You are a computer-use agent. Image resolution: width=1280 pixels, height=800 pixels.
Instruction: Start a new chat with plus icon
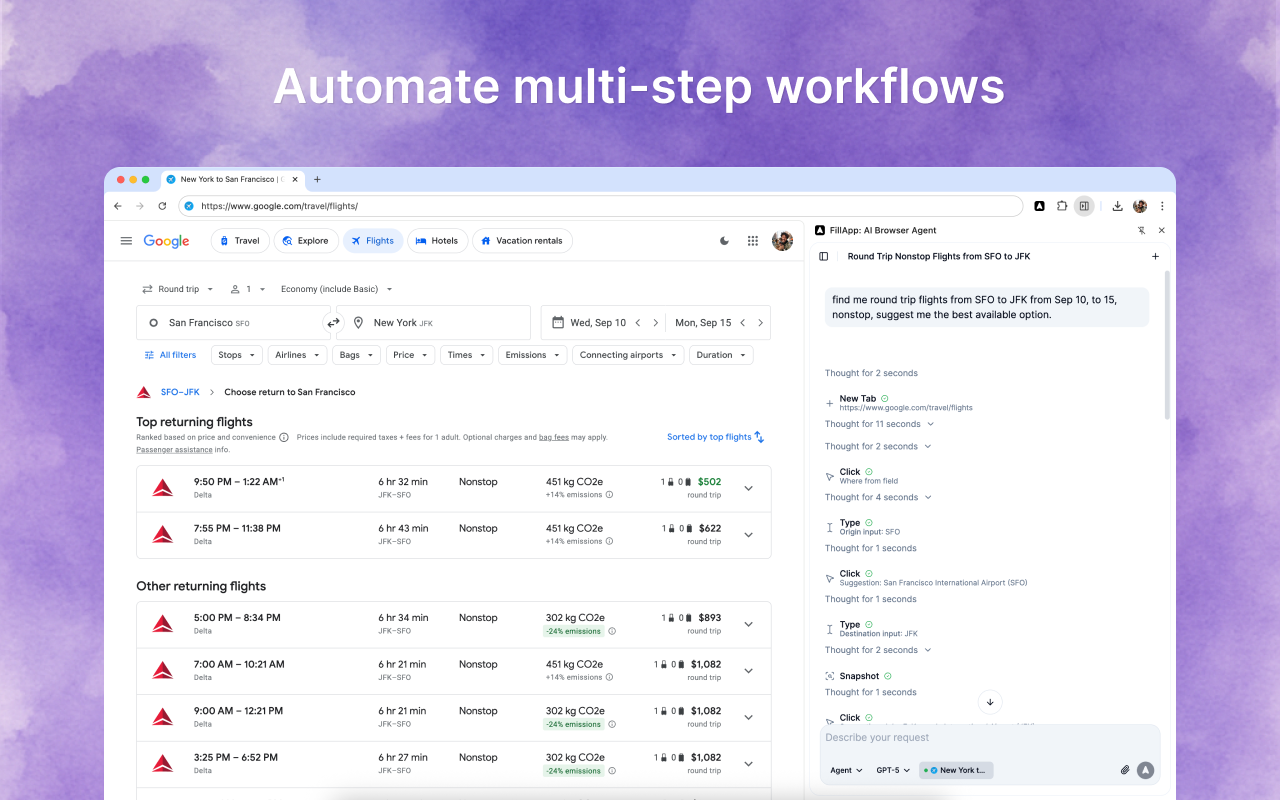(x=1155, y=257)
